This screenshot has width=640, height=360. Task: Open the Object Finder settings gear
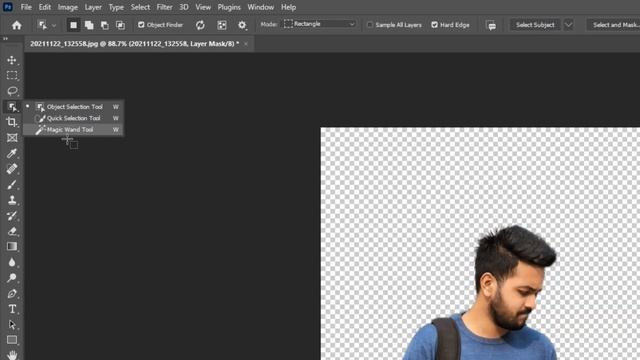242,25
